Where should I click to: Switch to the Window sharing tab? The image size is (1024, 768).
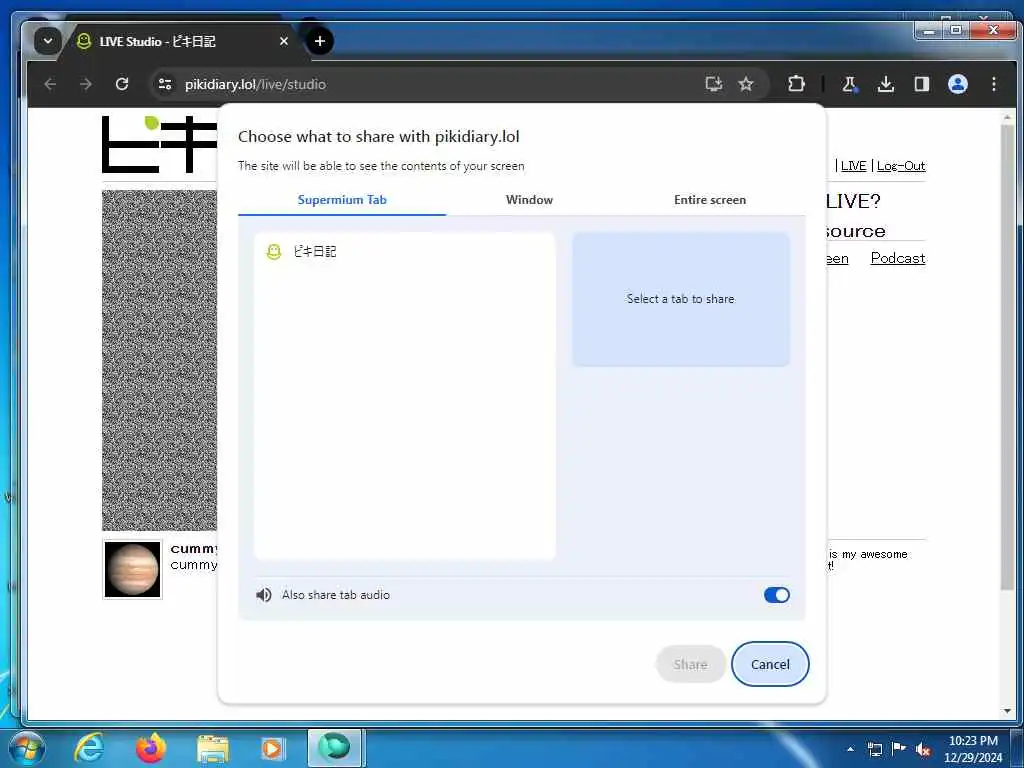click(529, 200)
